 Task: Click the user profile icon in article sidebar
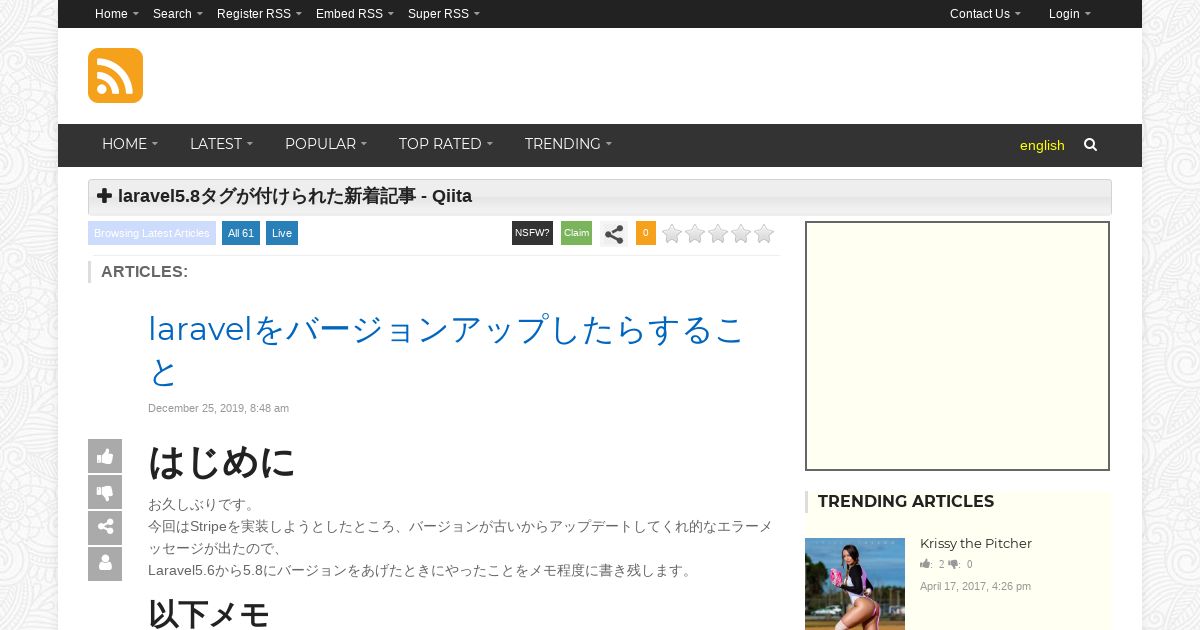tap(105, 564)
